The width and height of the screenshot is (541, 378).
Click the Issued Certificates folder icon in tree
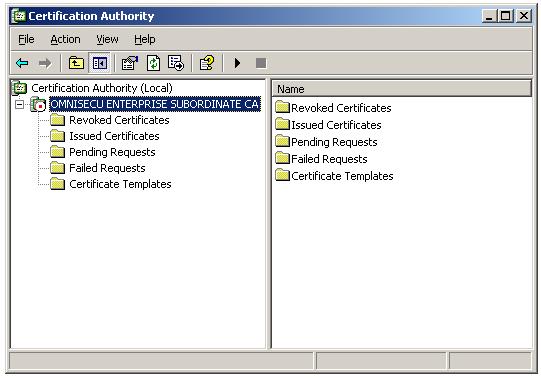pos(57,136)
